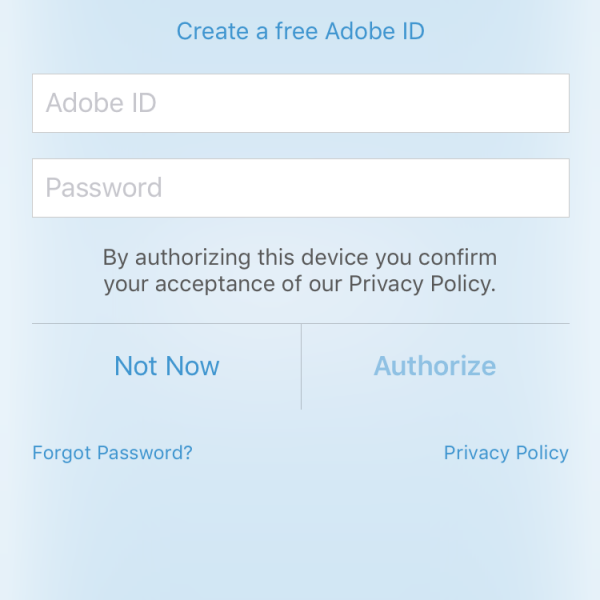The image size is (600, 600).
Task: Tap the Create a free Adobe ID link
Action: (x=300, y=32)
